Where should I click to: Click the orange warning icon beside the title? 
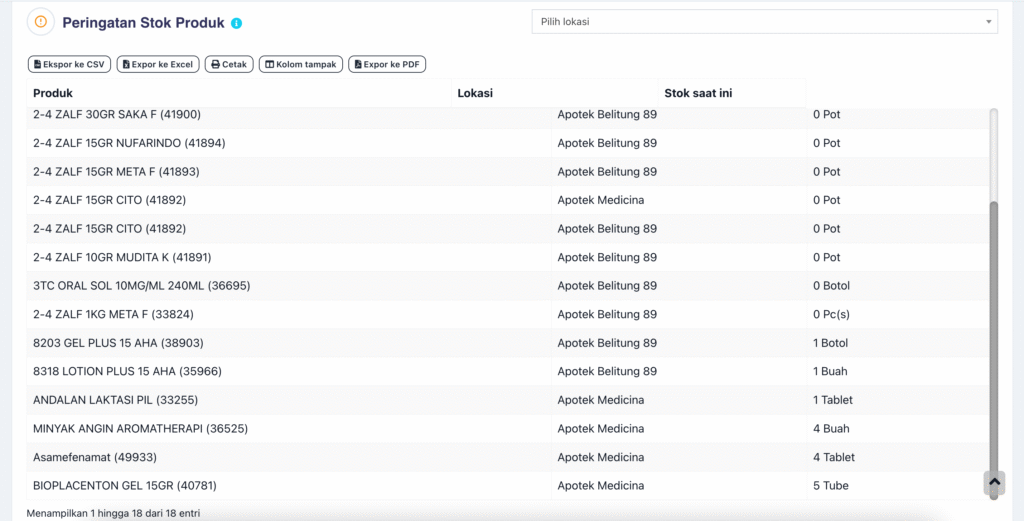[x=41, y=22]
